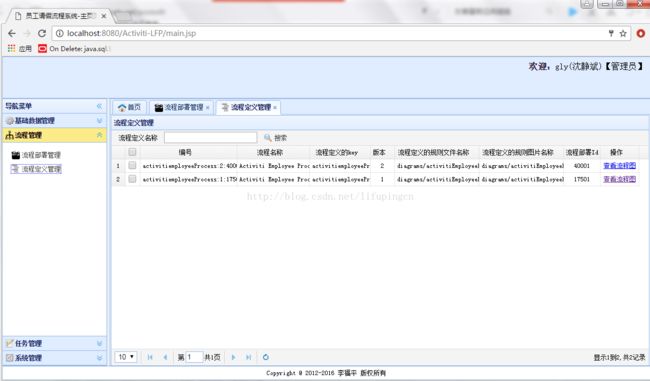Check the row 1 checkbox
This screenshot has height=381, width=650.
132,165
